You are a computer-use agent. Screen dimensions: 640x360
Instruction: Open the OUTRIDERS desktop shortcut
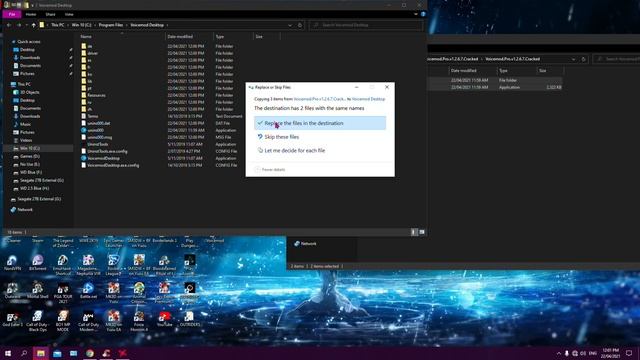pyautogui.click(x=189, y=319)
